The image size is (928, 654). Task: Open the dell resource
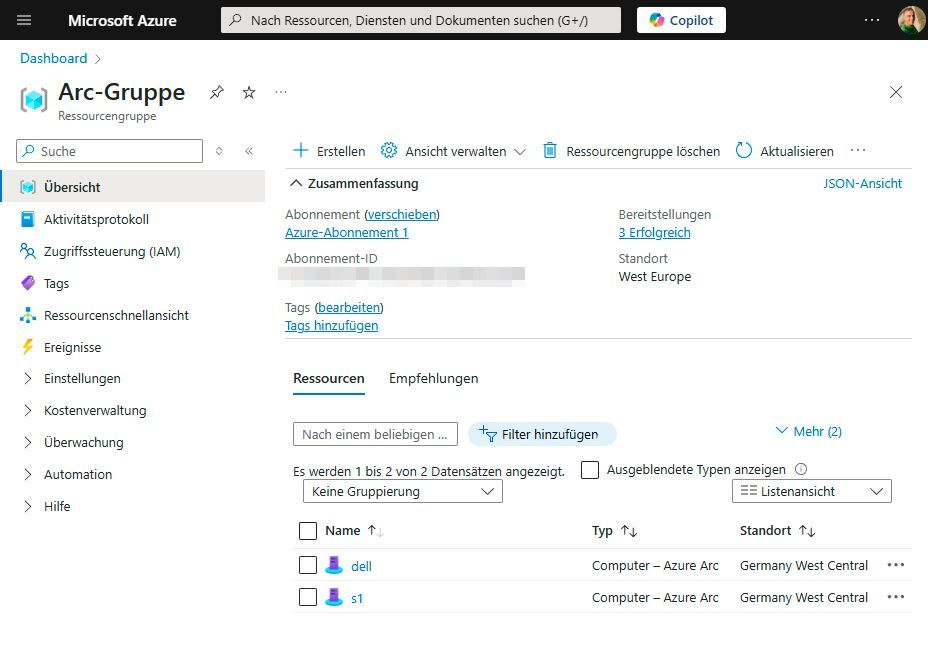pyautogui.click(x=361, y=566)
